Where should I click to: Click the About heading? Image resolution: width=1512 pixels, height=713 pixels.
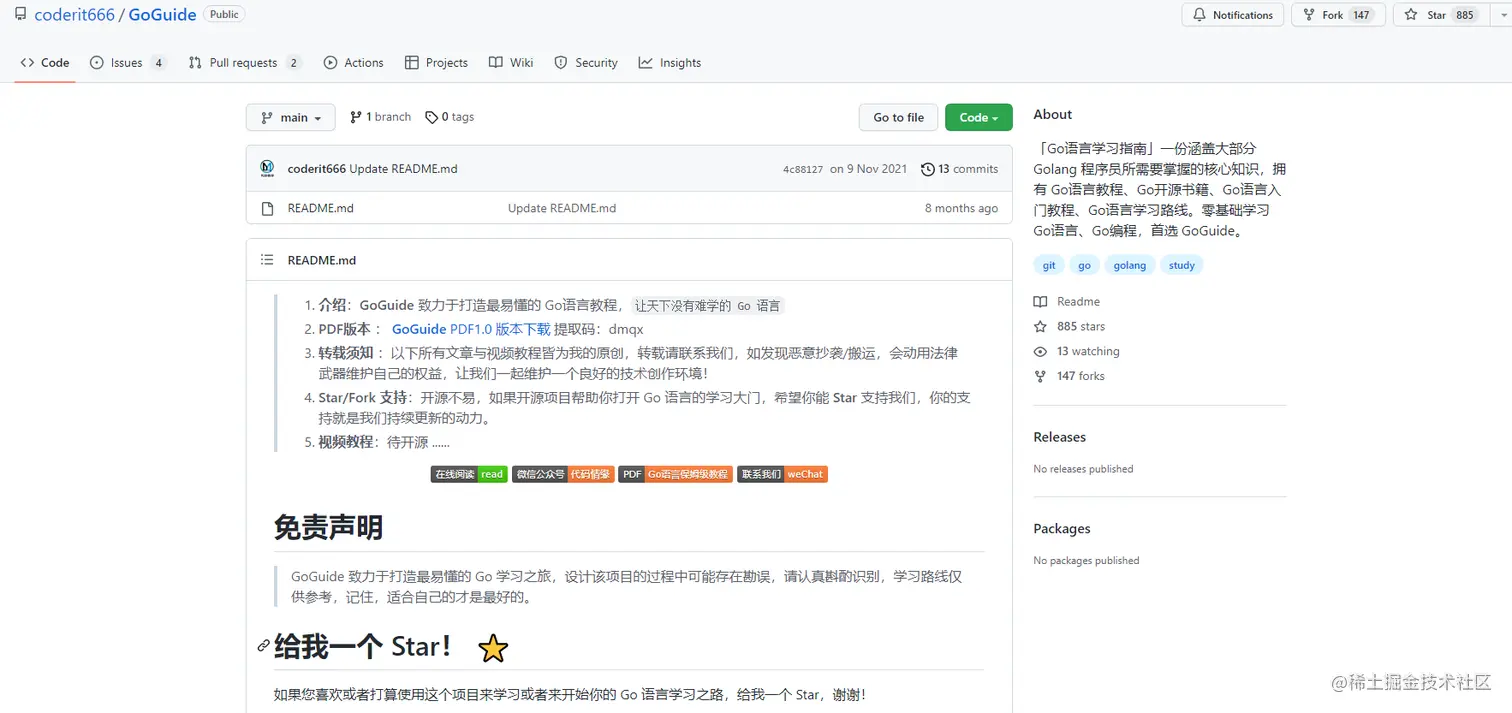pos(1053,115)
